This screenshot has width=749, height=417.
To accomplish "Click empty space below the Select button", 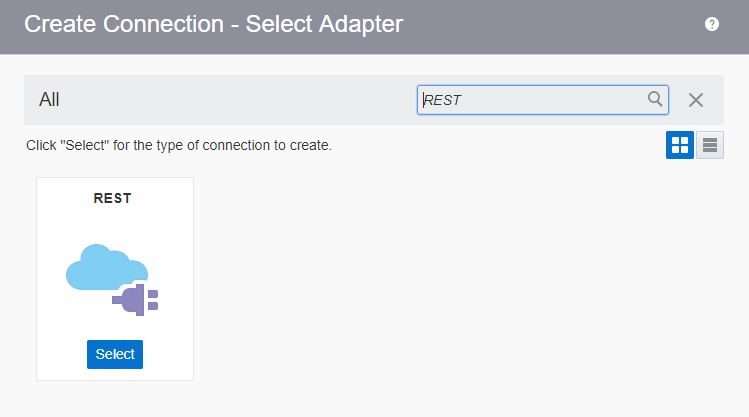I will point(115,374).
